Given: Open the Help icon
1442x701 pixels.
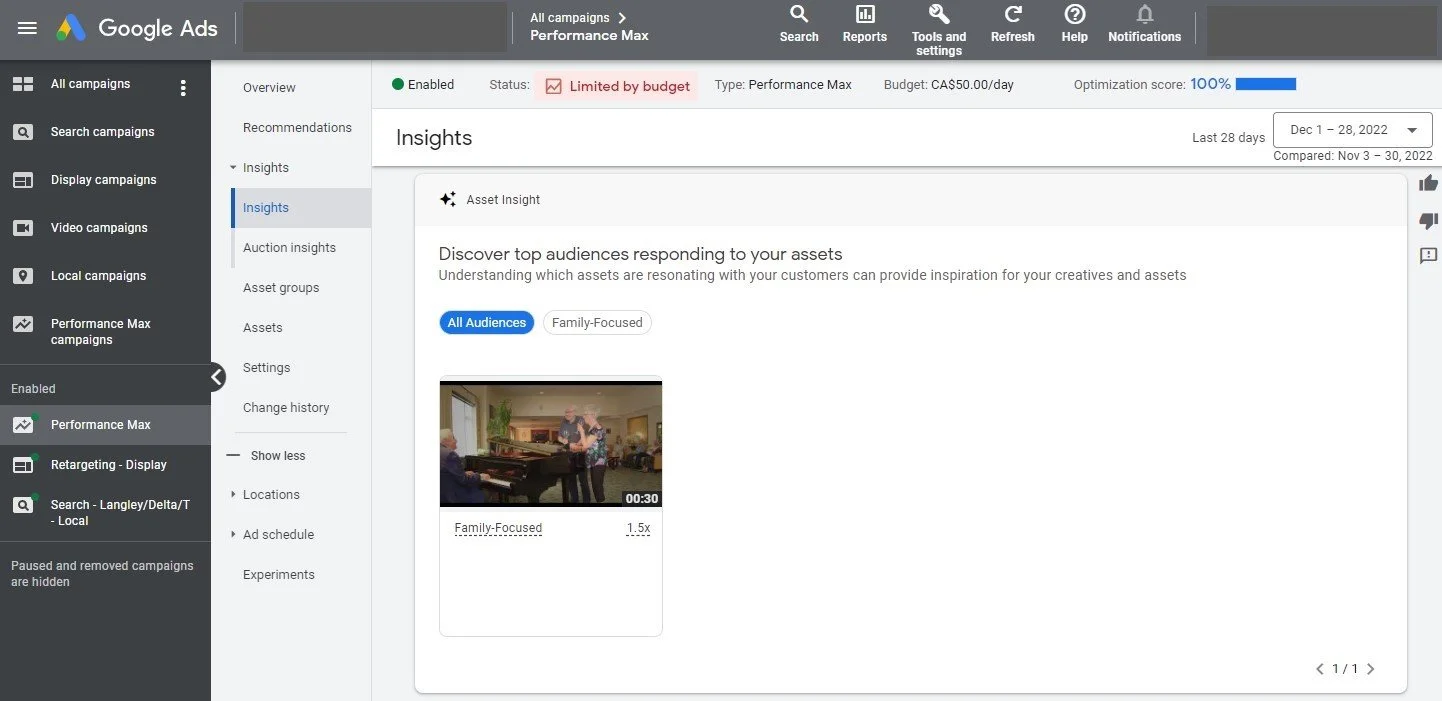Looking at the screenshot, I should [1074, 24].
